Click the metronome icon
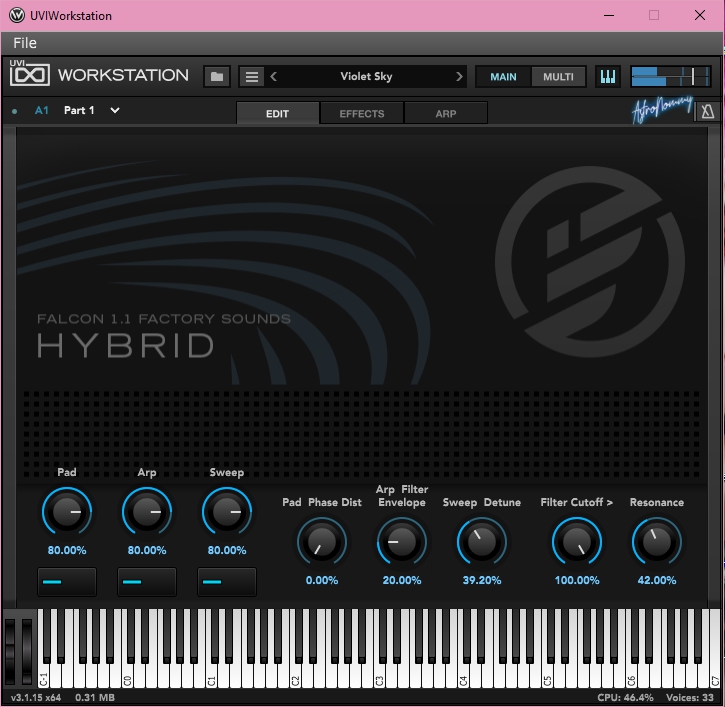Screen dimensions: 725x707 707,111
